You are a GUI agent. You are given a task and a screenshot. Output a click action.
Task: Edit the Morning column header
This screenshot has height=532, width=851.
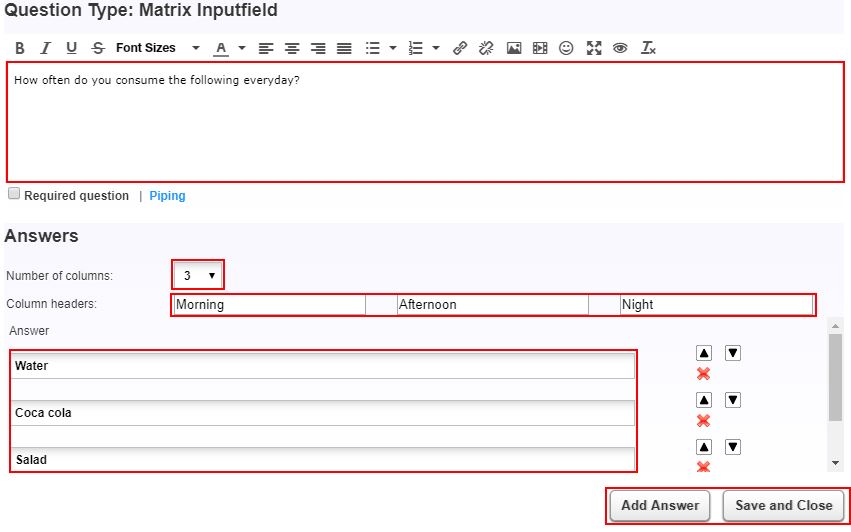point(270,305)
